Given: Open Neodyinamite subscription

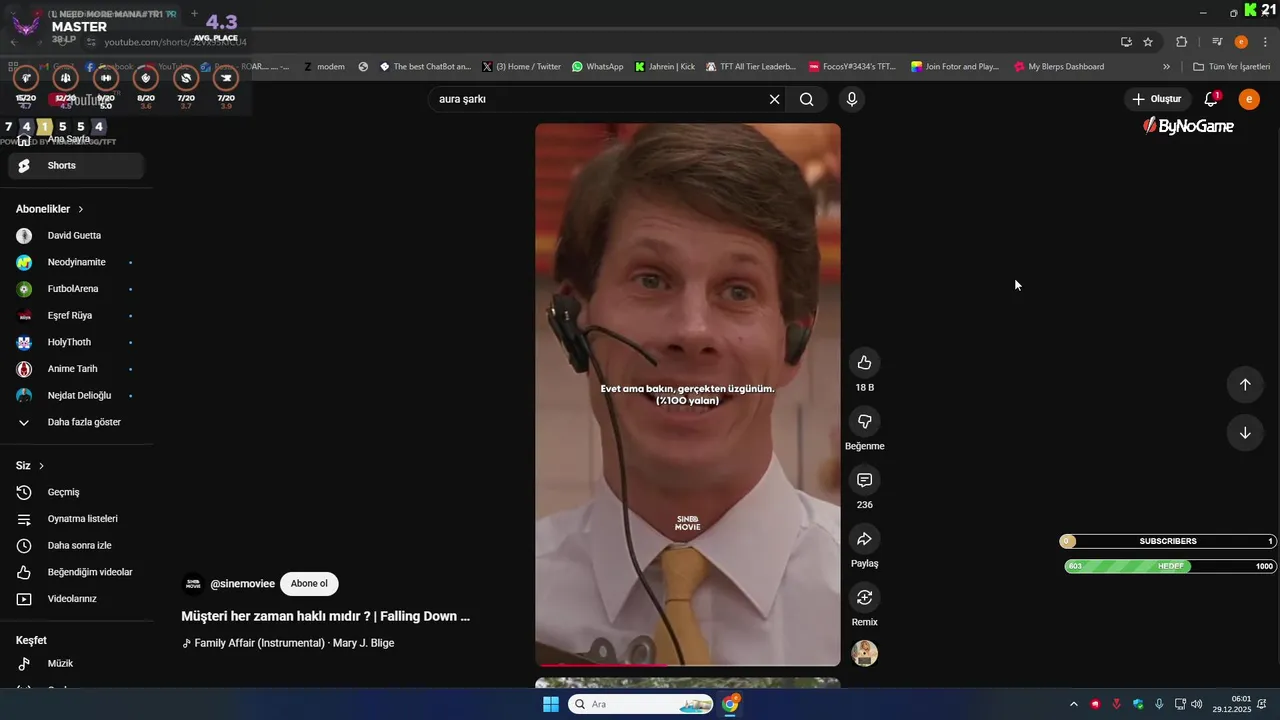Looking at the screenshot, I should pyautogui.click(x=76, y=262).
